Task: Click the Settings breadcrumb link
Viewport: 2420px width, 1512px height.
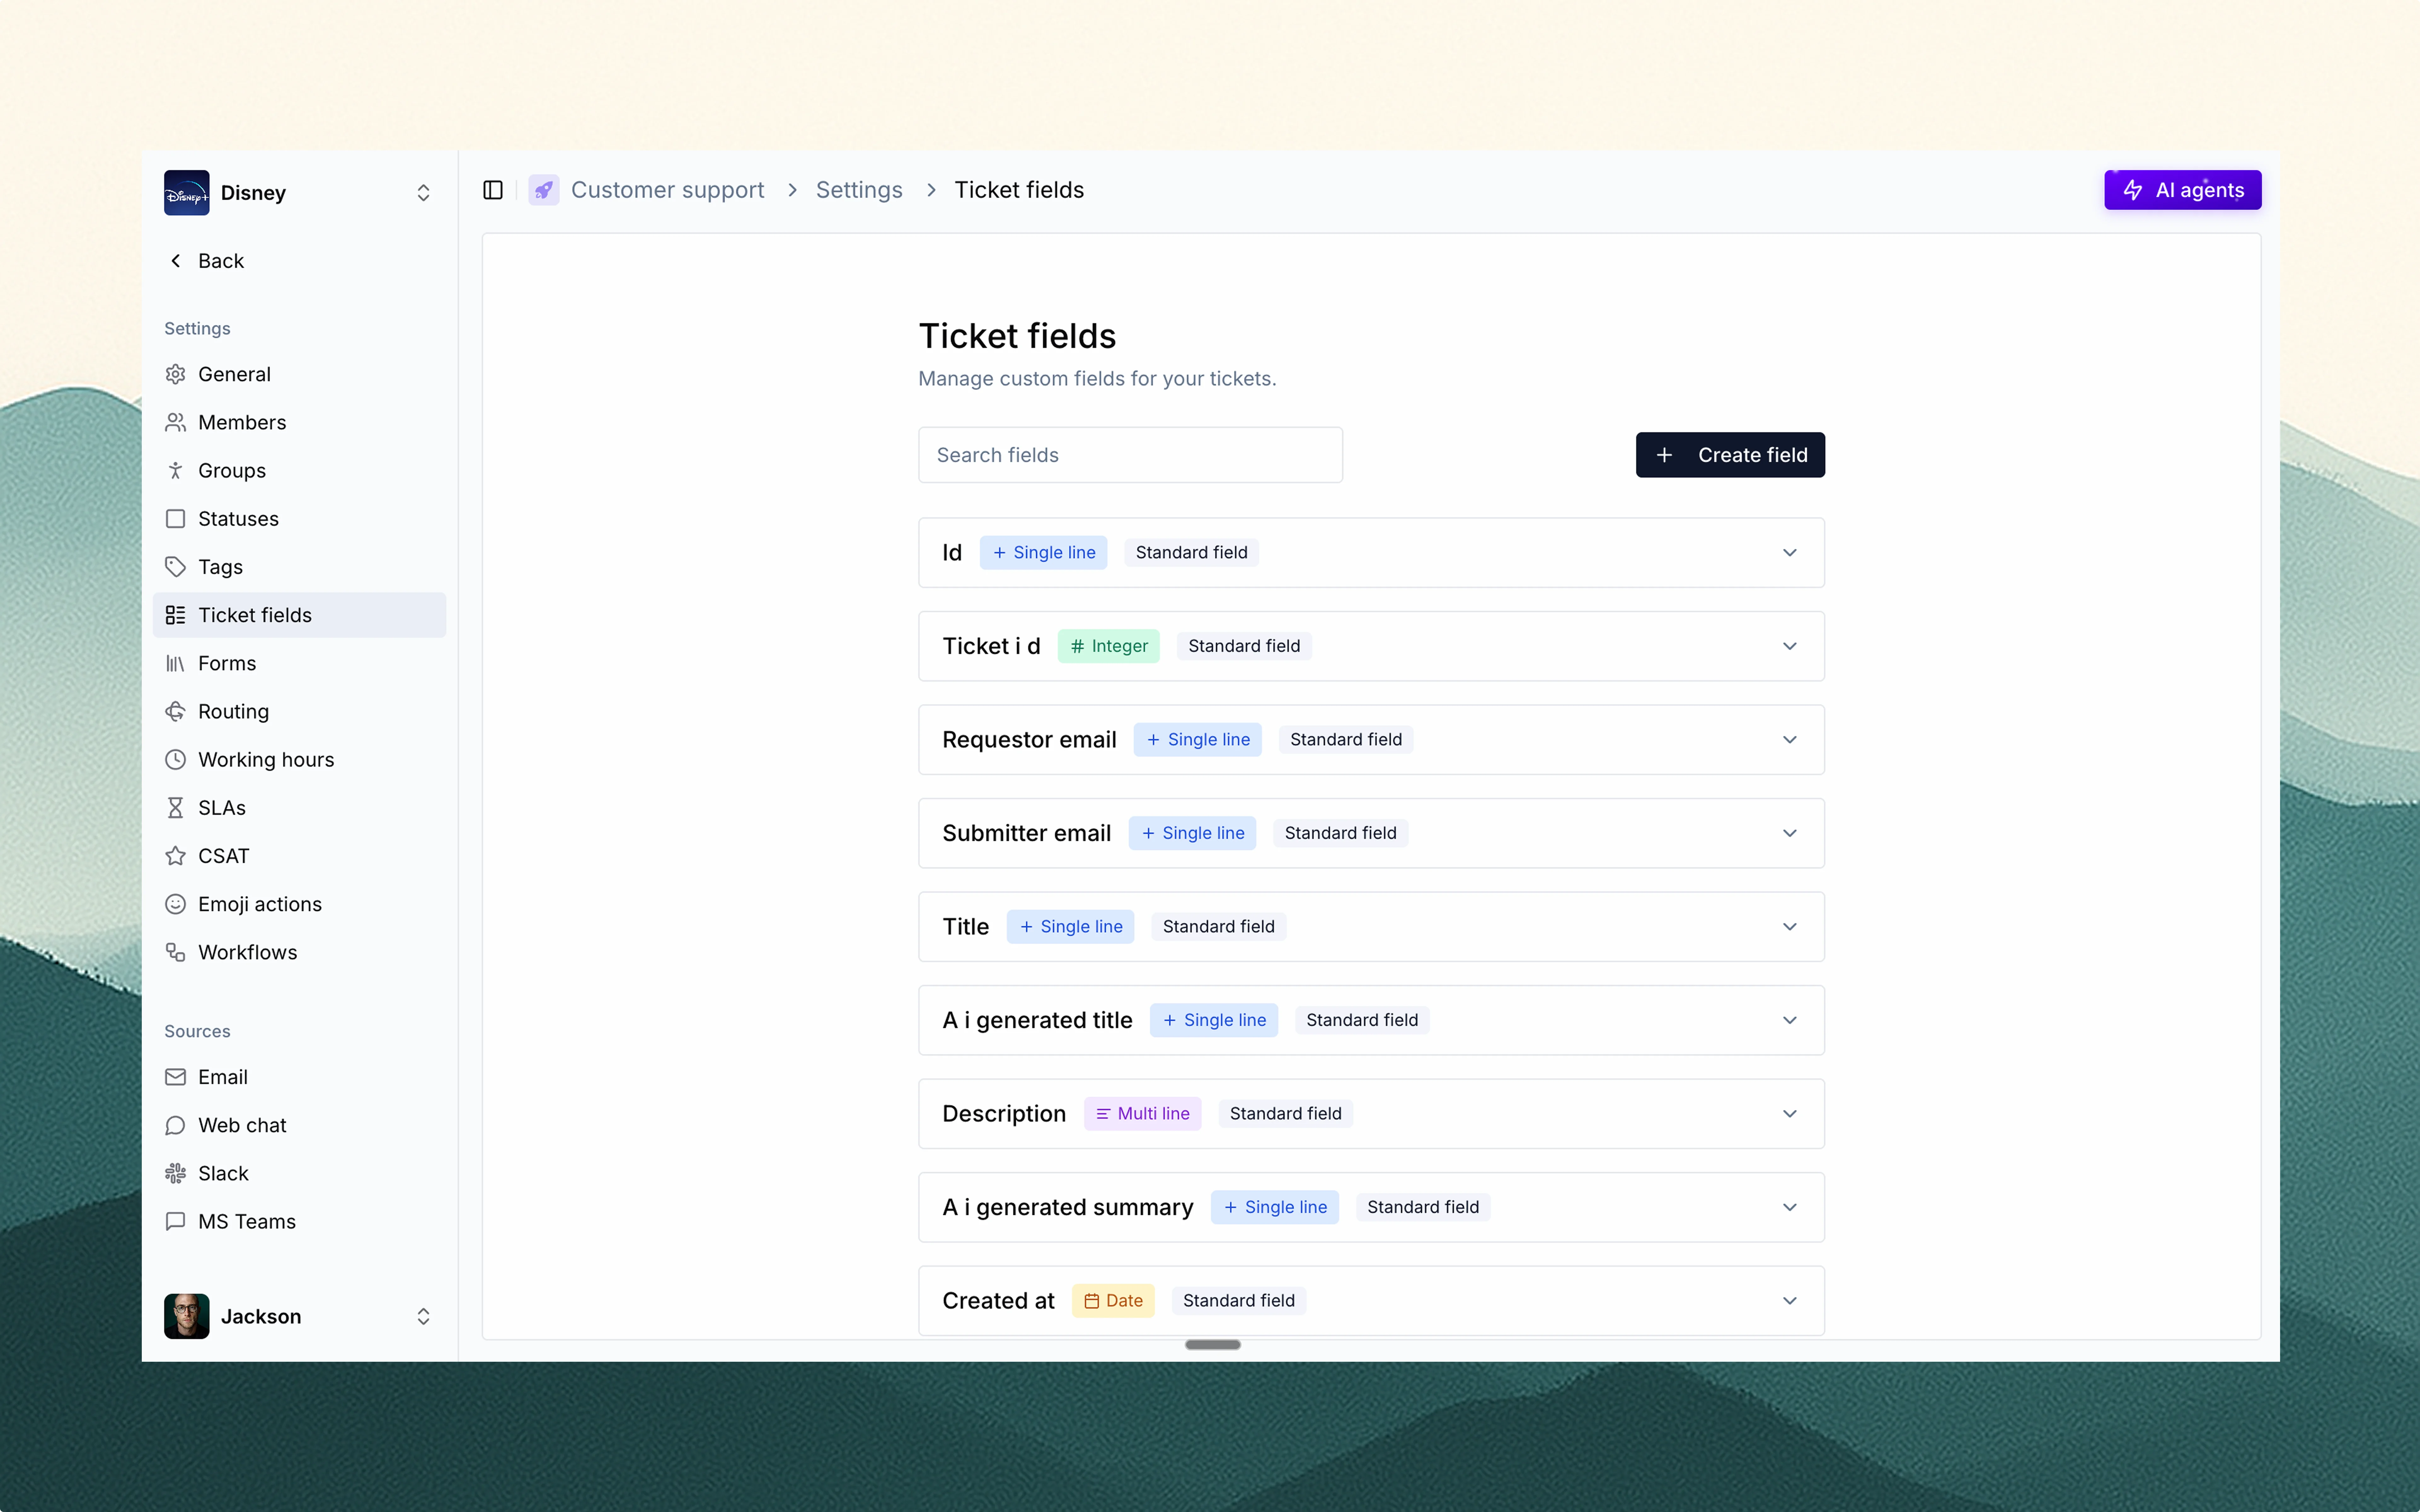Action: pyautogui.click(x=859, y=190)
